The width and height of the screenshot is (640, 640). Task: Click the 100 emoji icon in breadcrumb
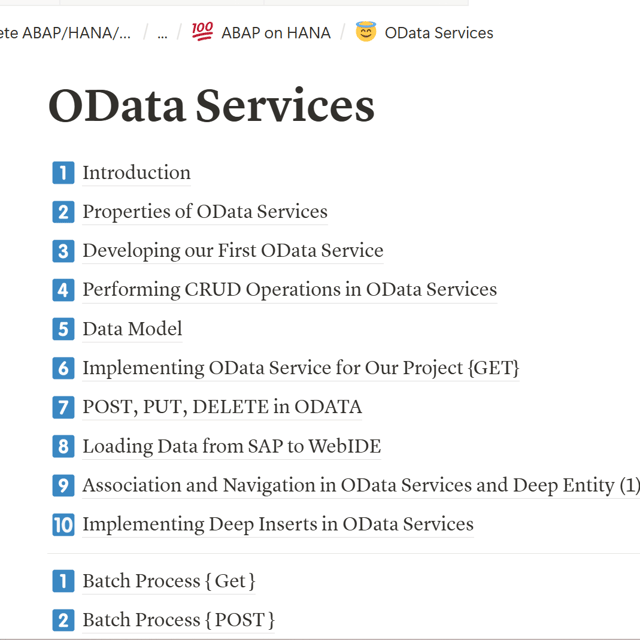[202, 32]
